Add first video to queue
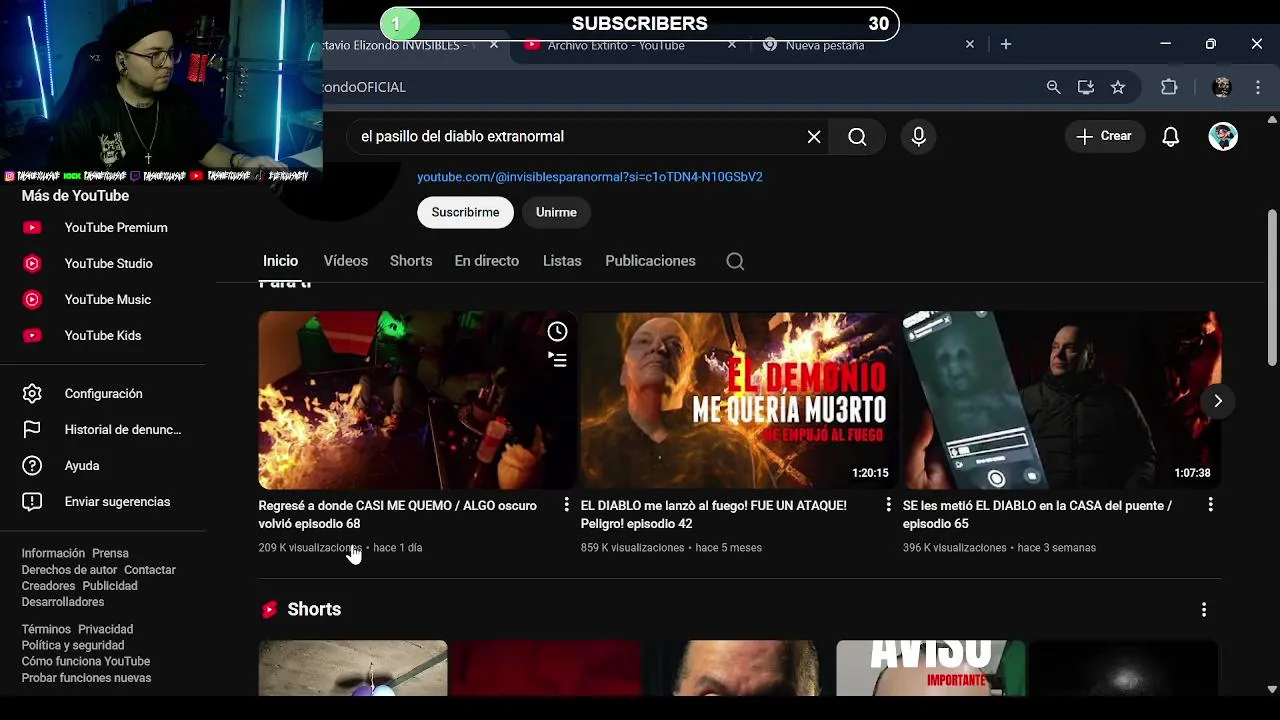 pos(557,359)
